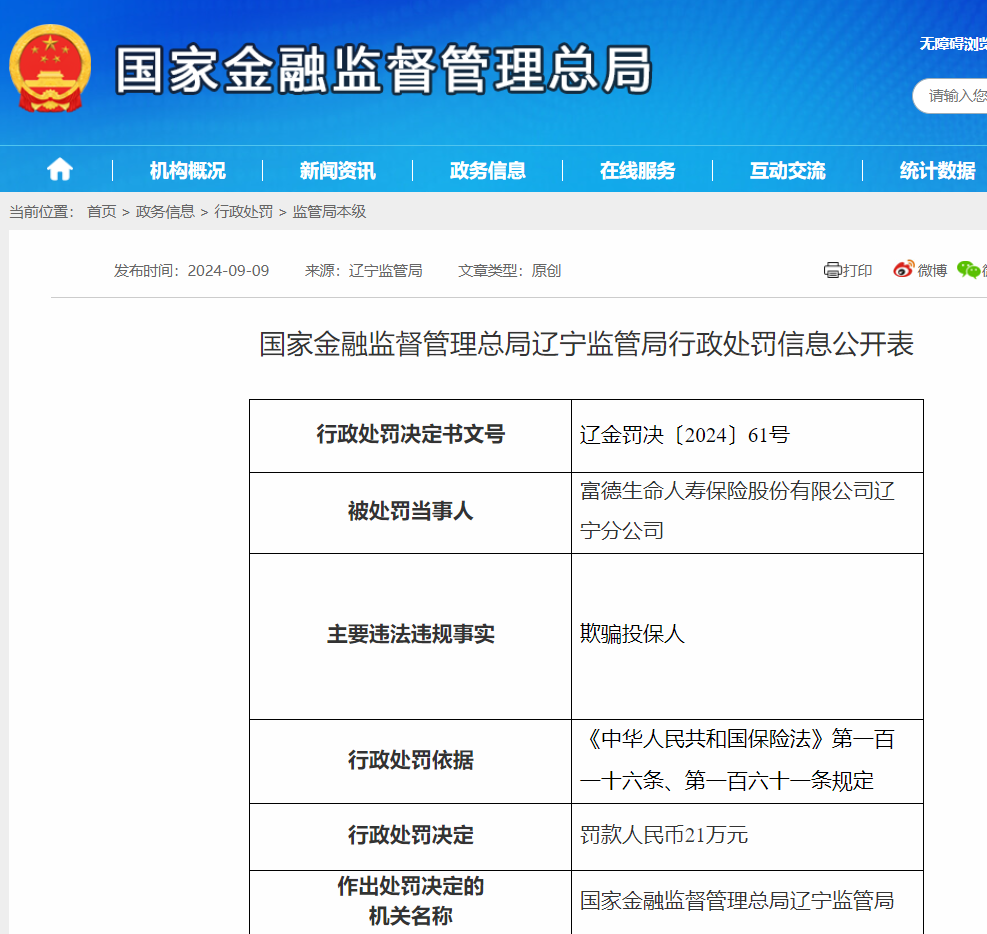Image resolution: width=987 pixels, height=934 pixels.
Task: Select 政务信息 in the main navigation bar
Action: point(488,171)
